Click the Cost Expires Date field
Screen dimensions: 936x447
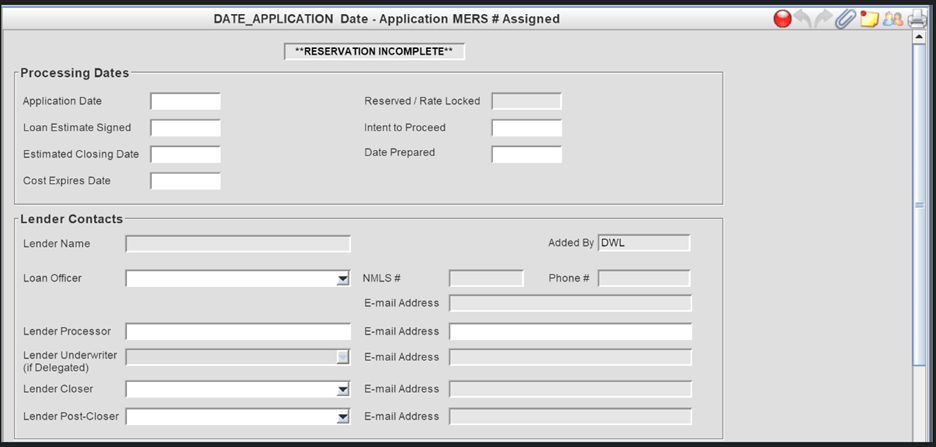click(185, 181)
